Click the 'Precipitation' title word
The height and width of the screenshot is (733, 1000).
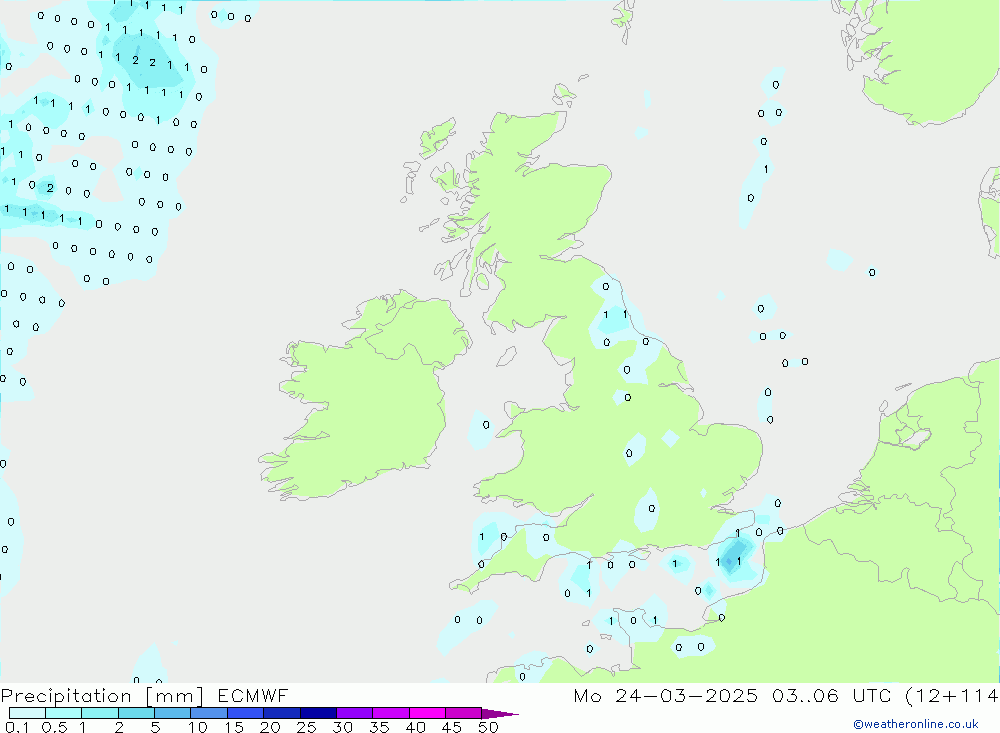tap(66, 696)
